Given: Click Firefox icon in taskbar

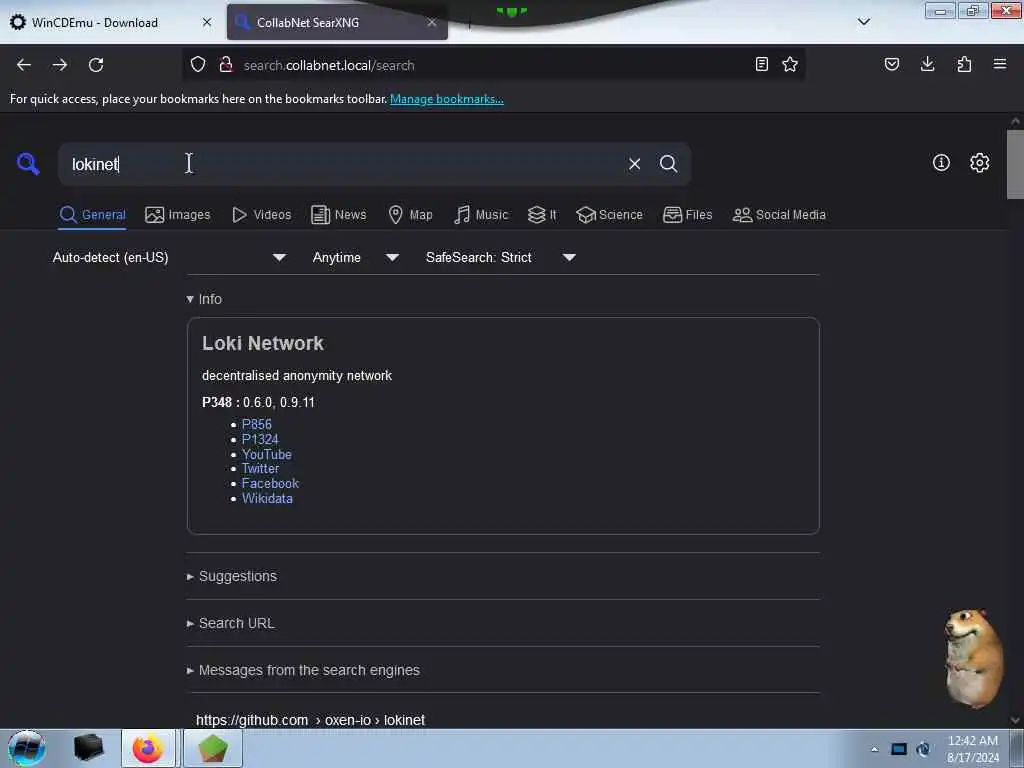Looking at the screenshot, I should point(148,748).
